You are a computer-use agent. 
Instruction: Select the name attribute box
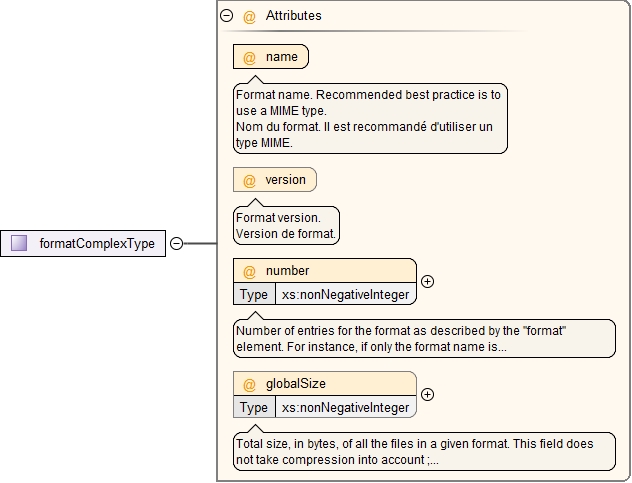271,56
